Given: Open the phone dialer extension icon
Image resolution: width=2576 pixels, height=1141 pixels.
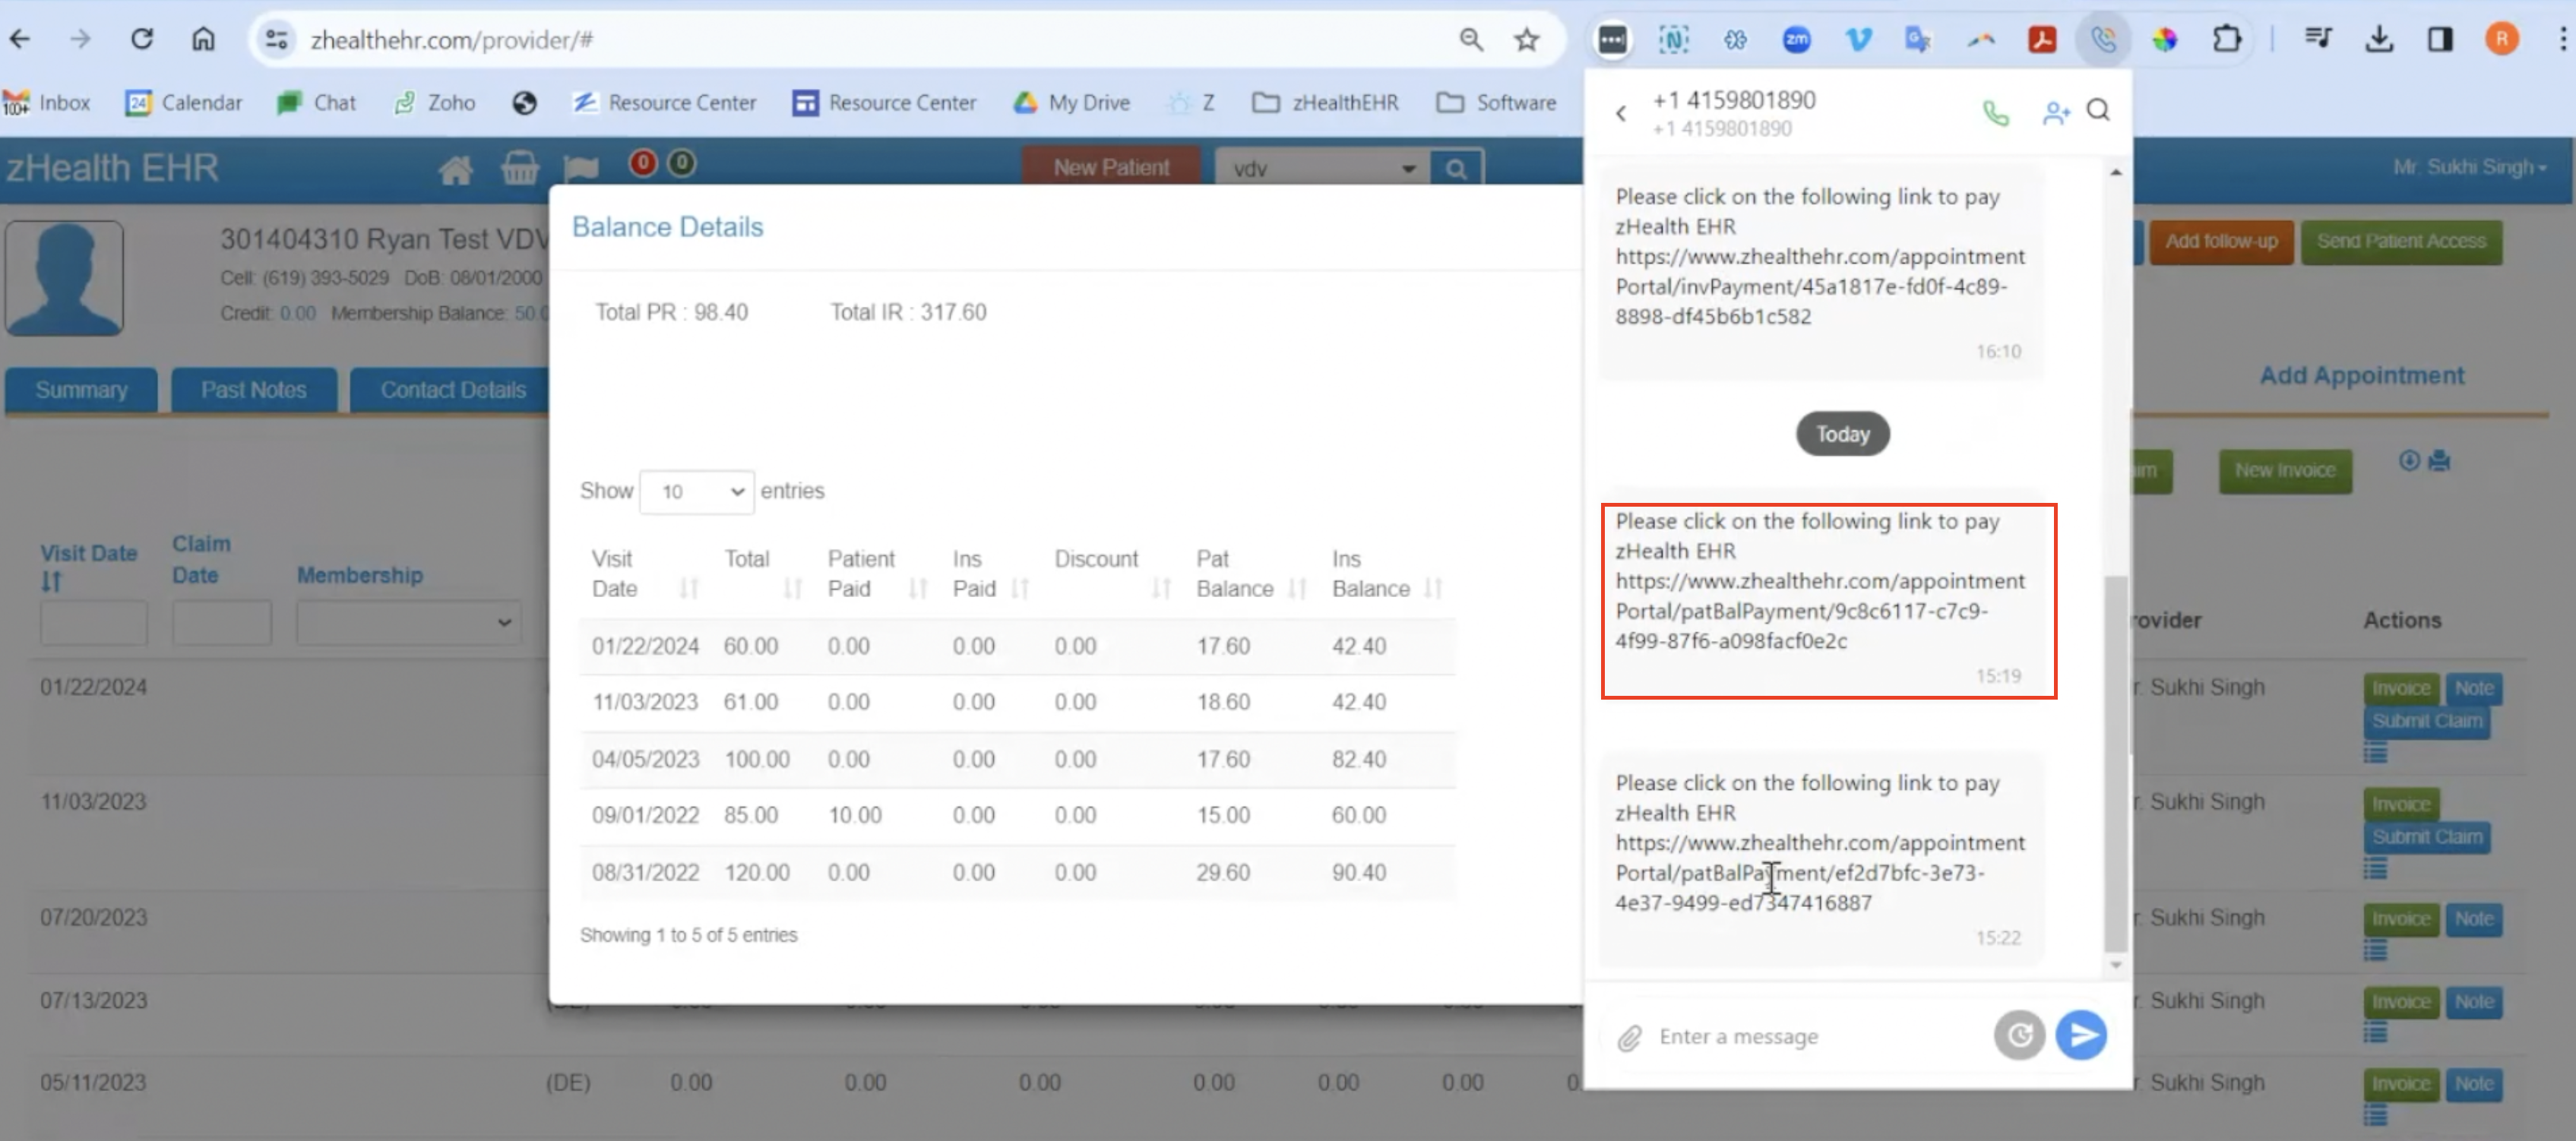Looking at the screenshot, I should tap(2104, 39).
